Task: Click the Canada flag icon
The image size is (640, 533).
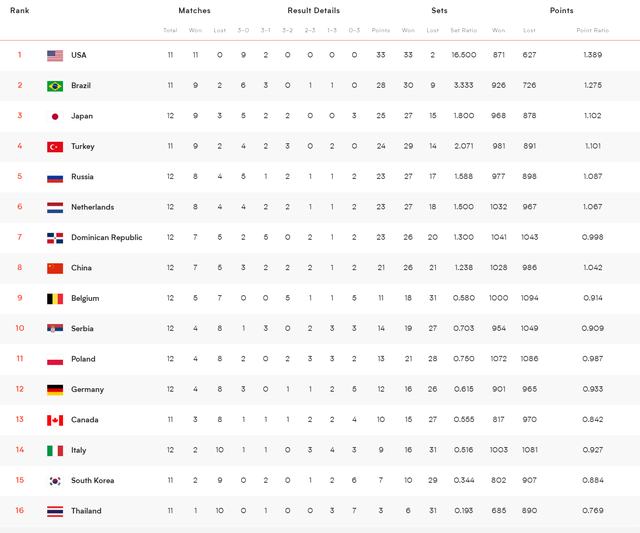Action: click(55, 420)
